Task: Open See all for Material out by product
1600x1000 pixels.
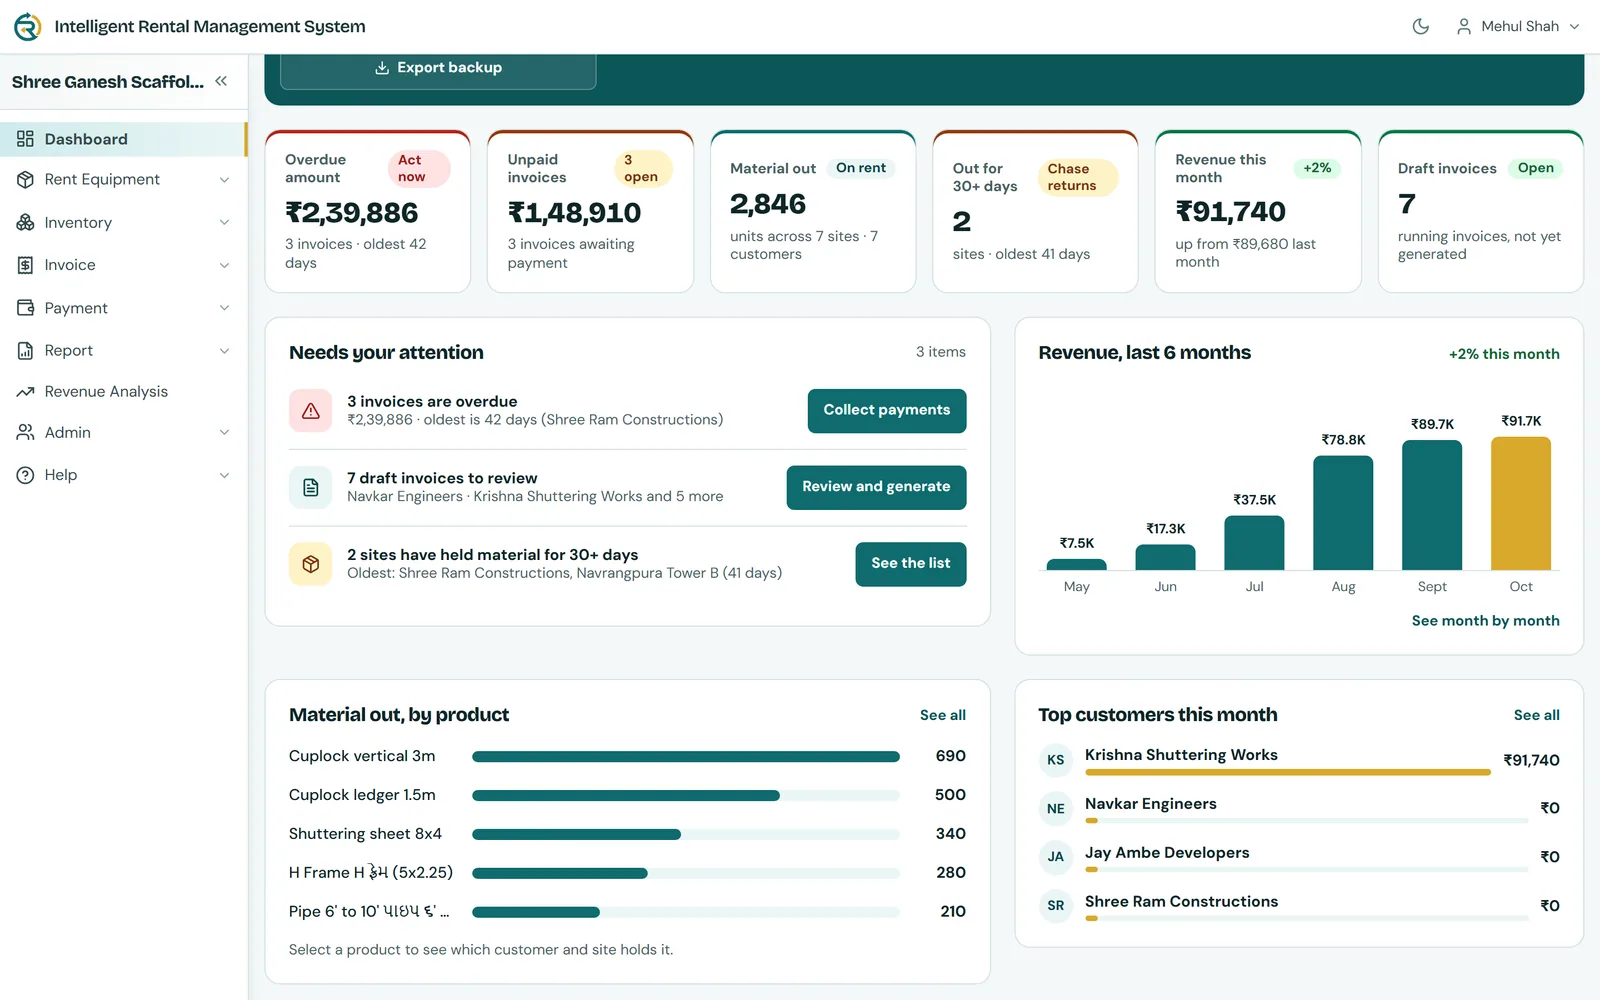Action: tap(943, 715)
